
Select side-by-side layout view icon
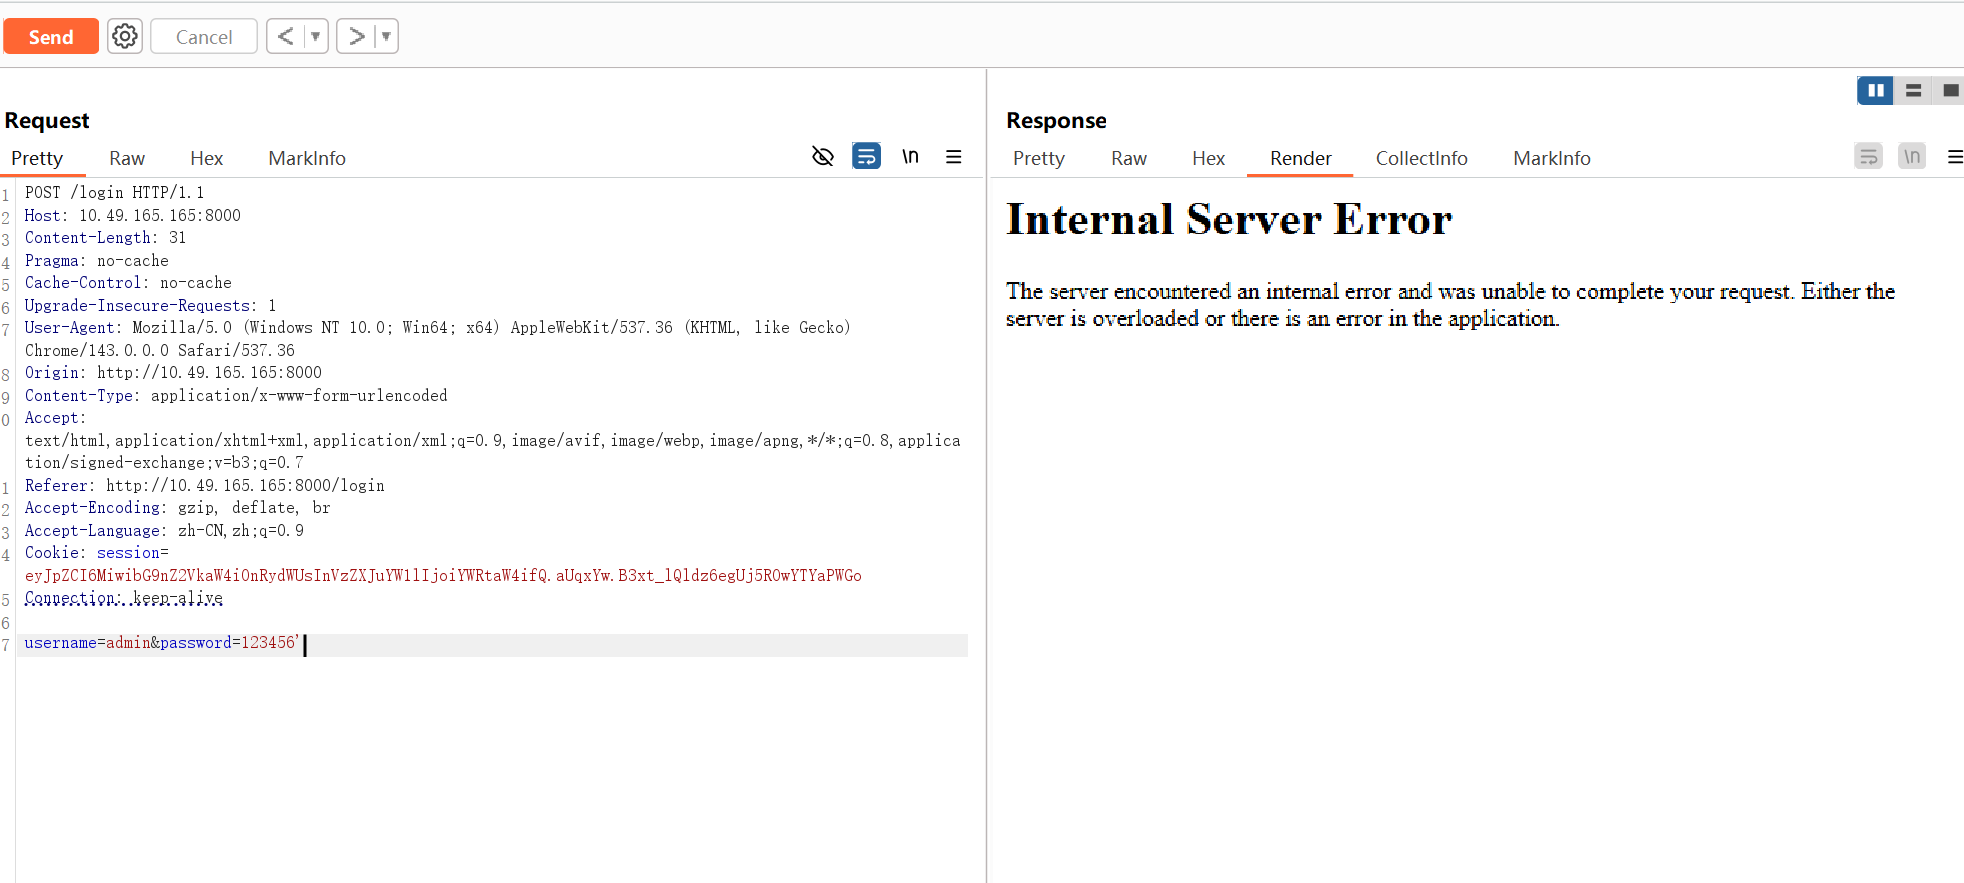(x=1875, y=91)
